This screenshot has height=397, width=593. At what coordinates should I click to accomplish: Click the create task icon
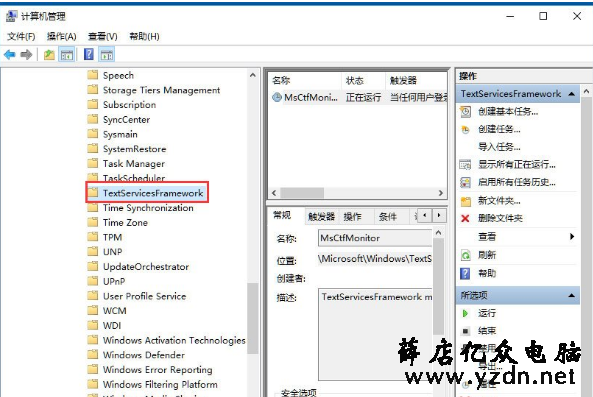[x=465, y=130]
